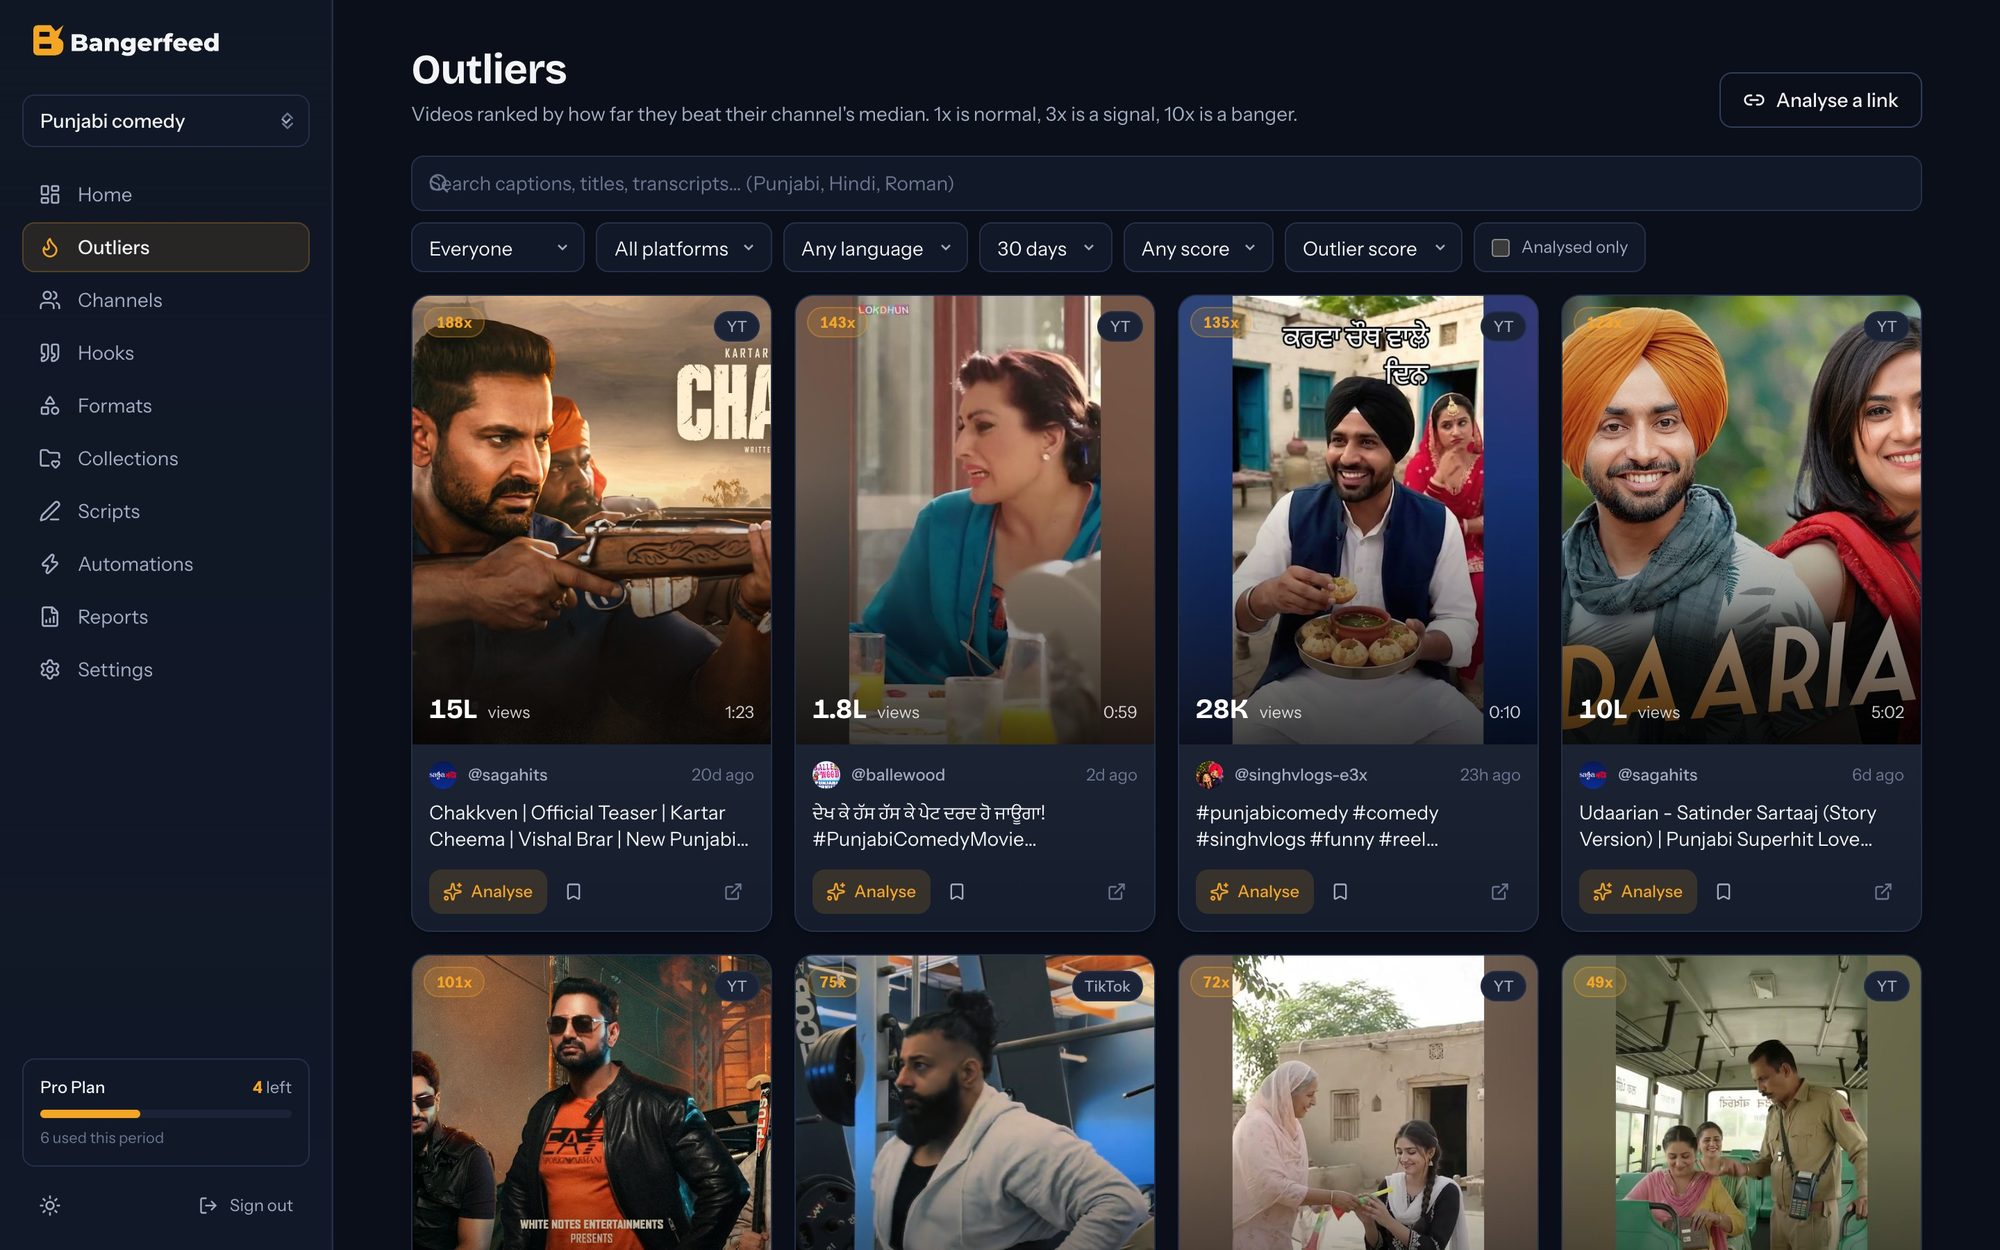Screen dimensions: 2000x1250
Task: Click the Pro Plan usage progress bar
Action: coord(166,1113)
